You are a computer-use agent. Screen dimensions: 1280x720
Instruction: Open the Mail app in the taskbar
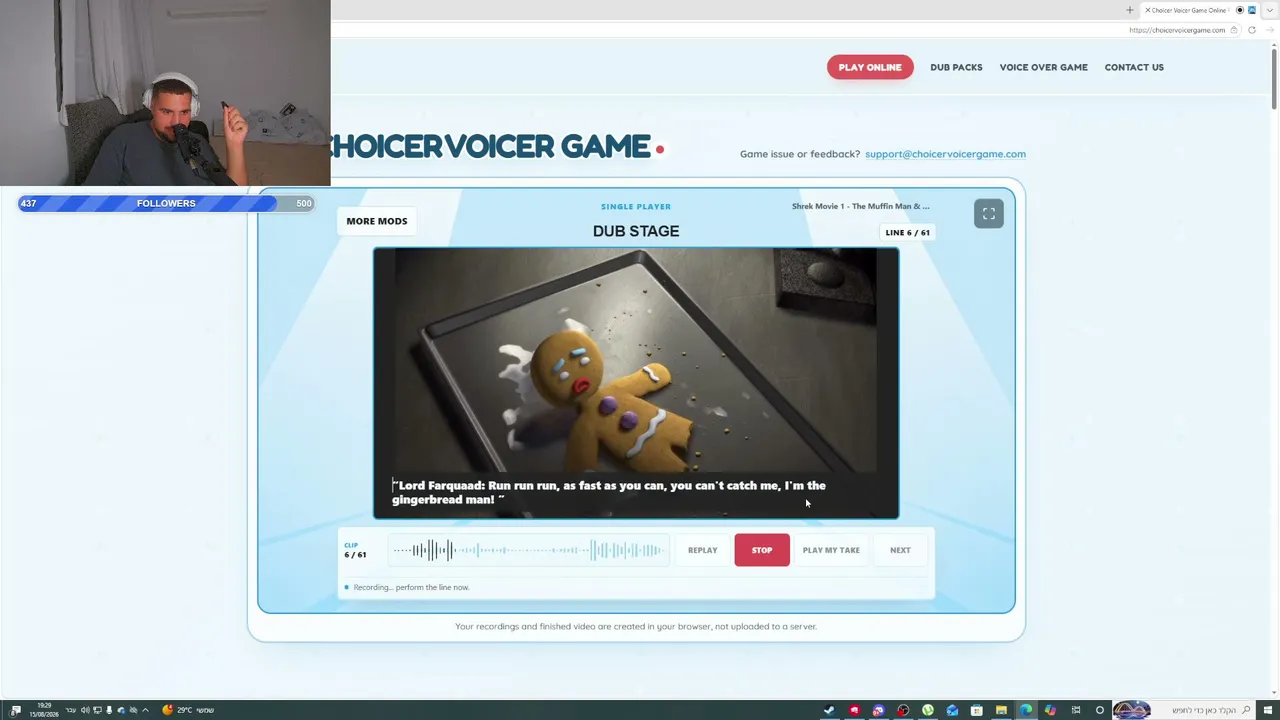952,710
